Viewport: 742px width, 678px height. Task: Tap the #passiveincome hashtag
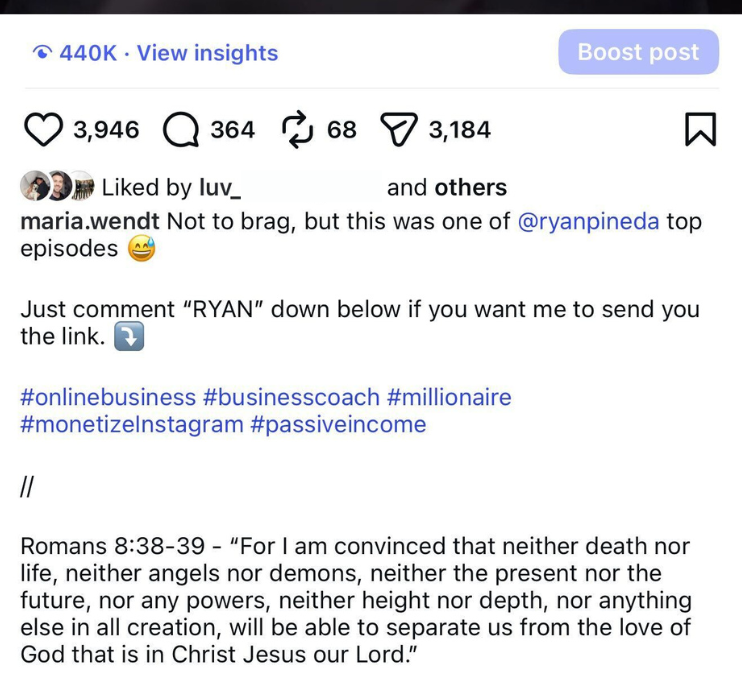338,424
